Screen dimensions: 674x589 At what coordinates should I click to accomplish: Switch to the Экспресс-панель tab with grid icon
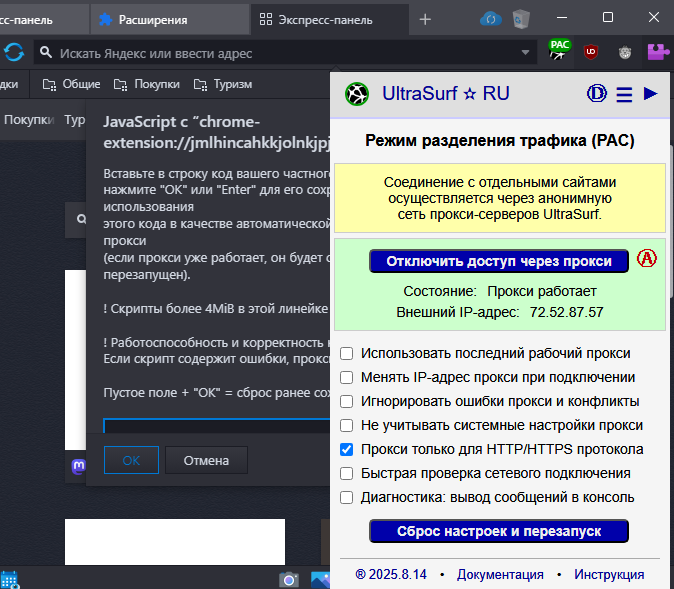tap(330, 20)
